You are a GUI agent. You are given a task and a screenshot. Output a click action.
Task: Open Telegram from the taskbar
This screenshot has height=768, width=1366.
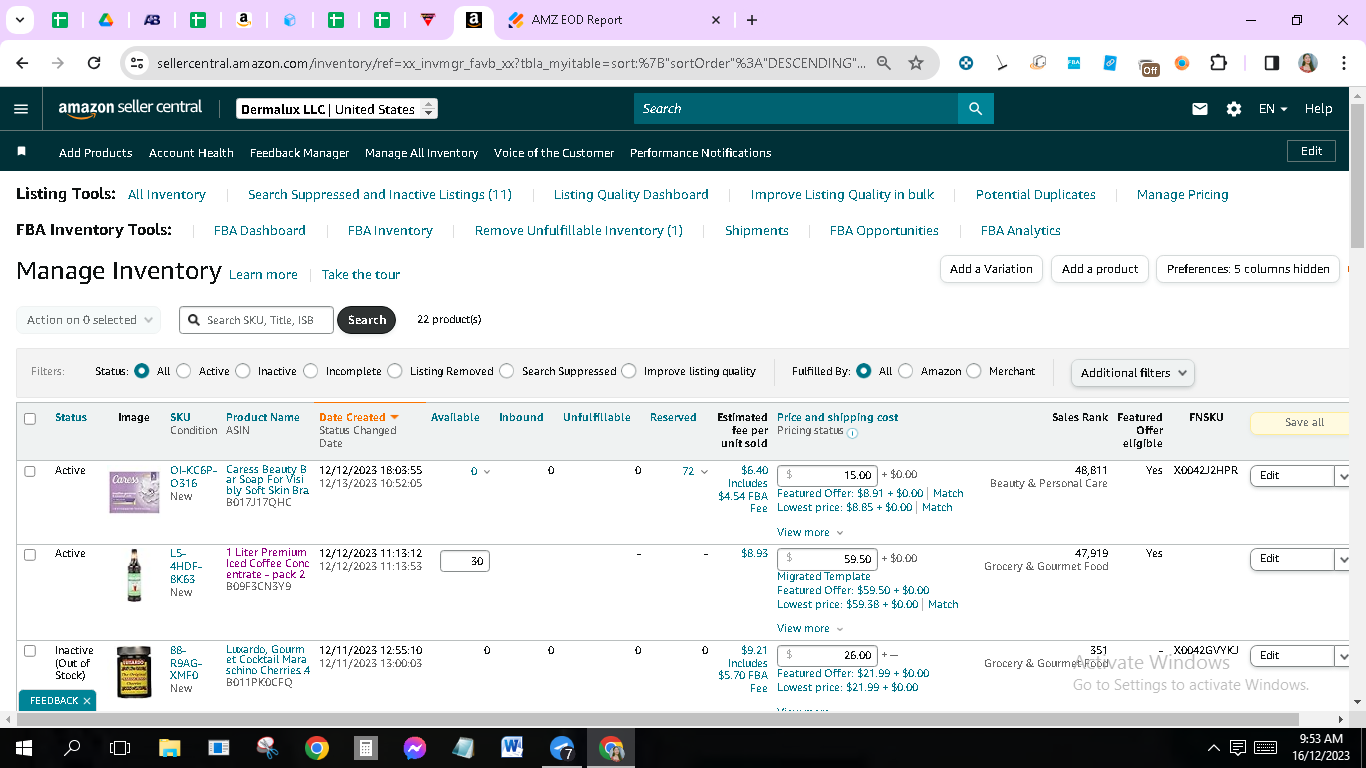tap(562, 748)
